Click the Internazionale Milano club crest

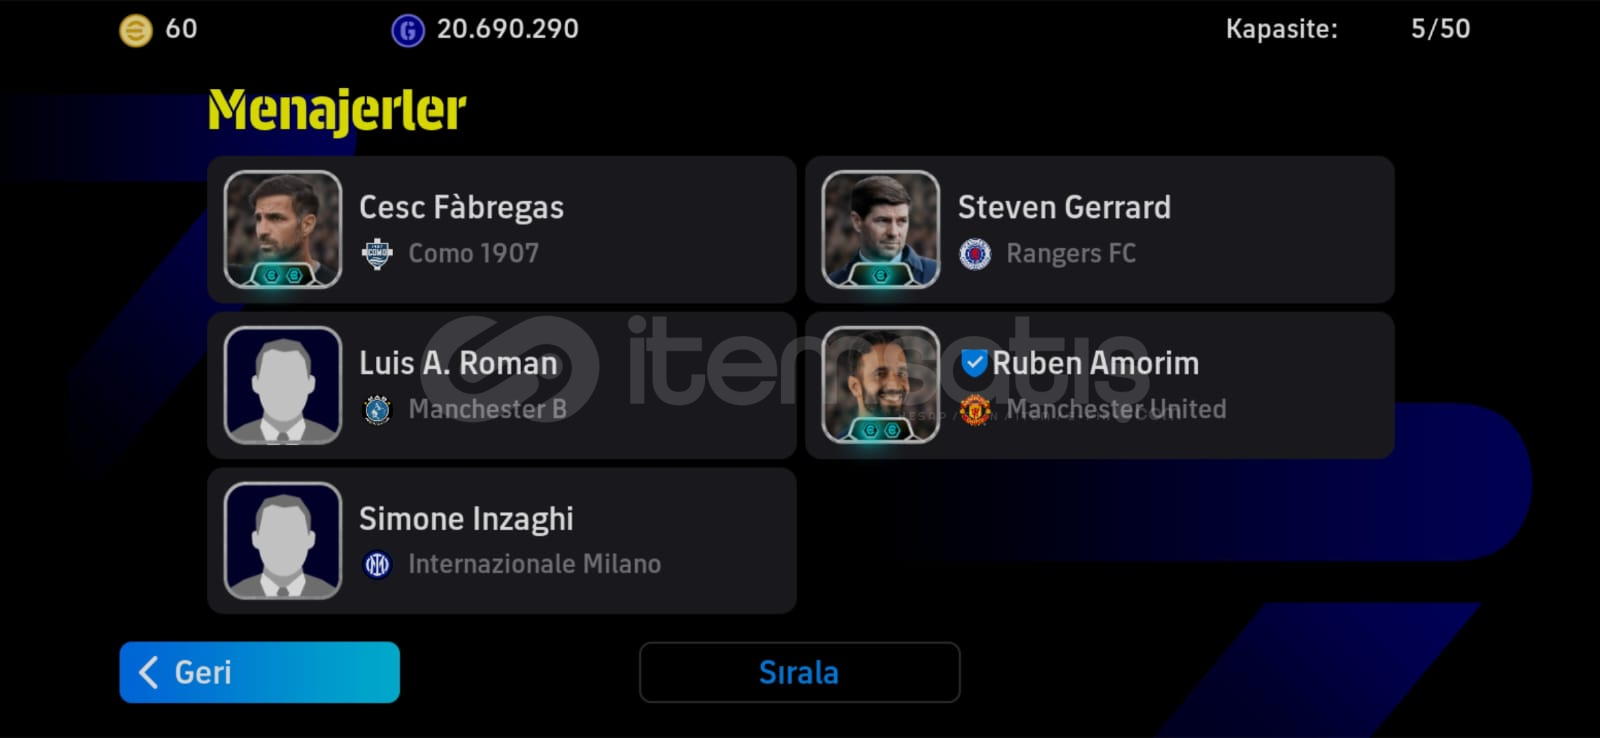pos(377,565)
